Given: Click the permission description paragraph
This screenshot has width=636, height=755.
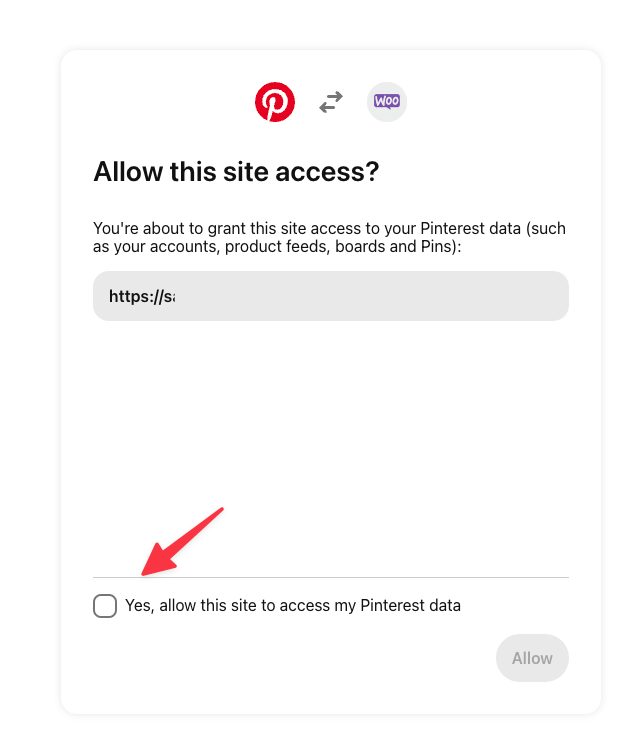Looking at the screenshot, I should (x=329, y=237).
